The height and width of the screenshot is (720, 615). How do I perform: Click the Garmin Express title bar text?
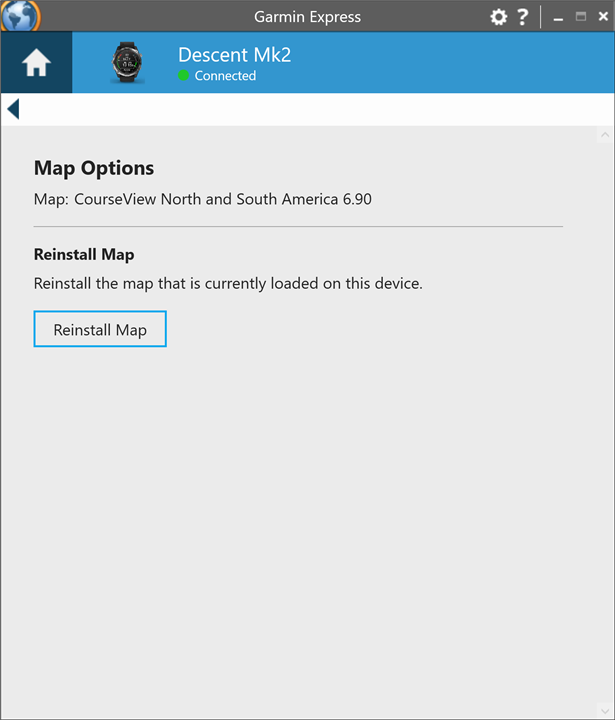[x=307, y=17]
